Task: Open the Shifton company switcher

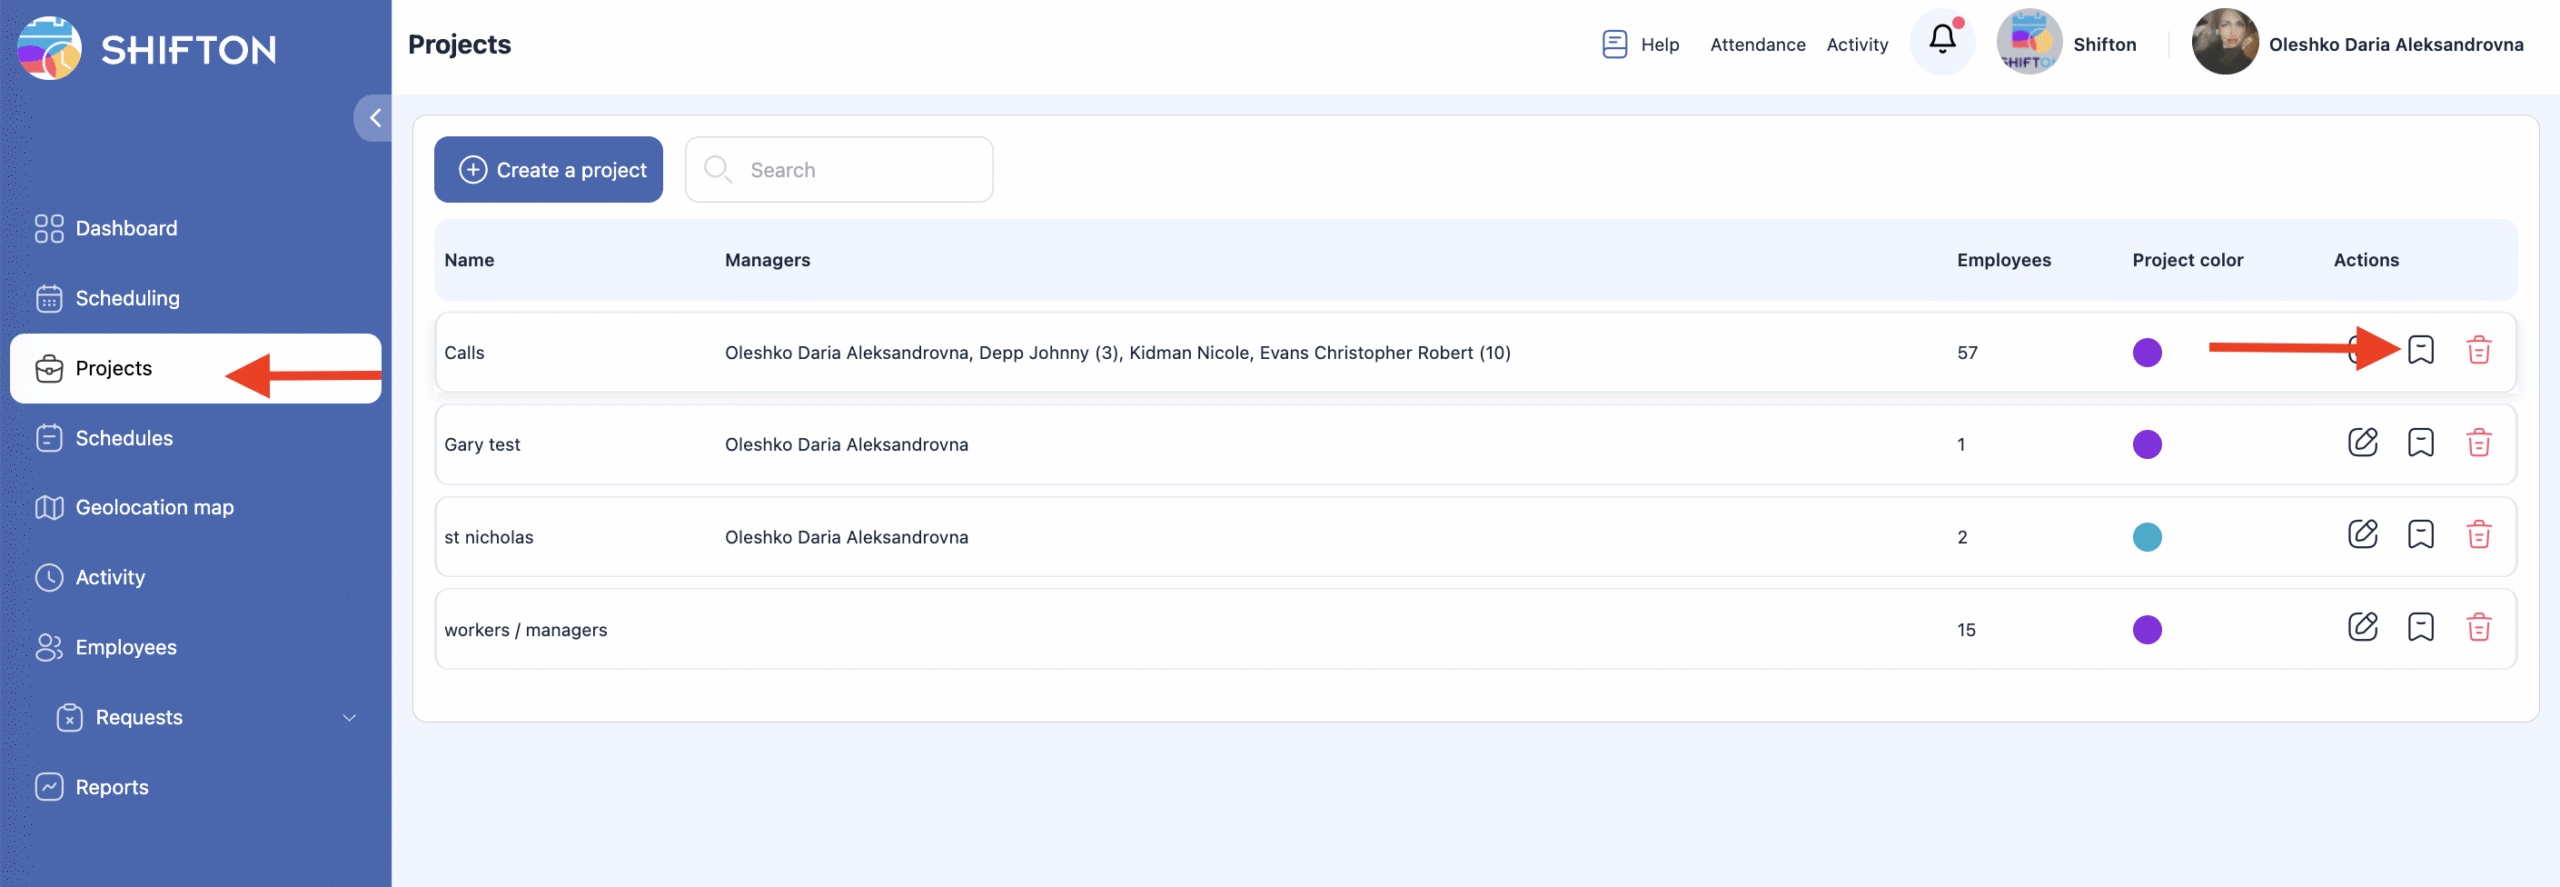Action: pyautogui.click(x=2066, y=44)
